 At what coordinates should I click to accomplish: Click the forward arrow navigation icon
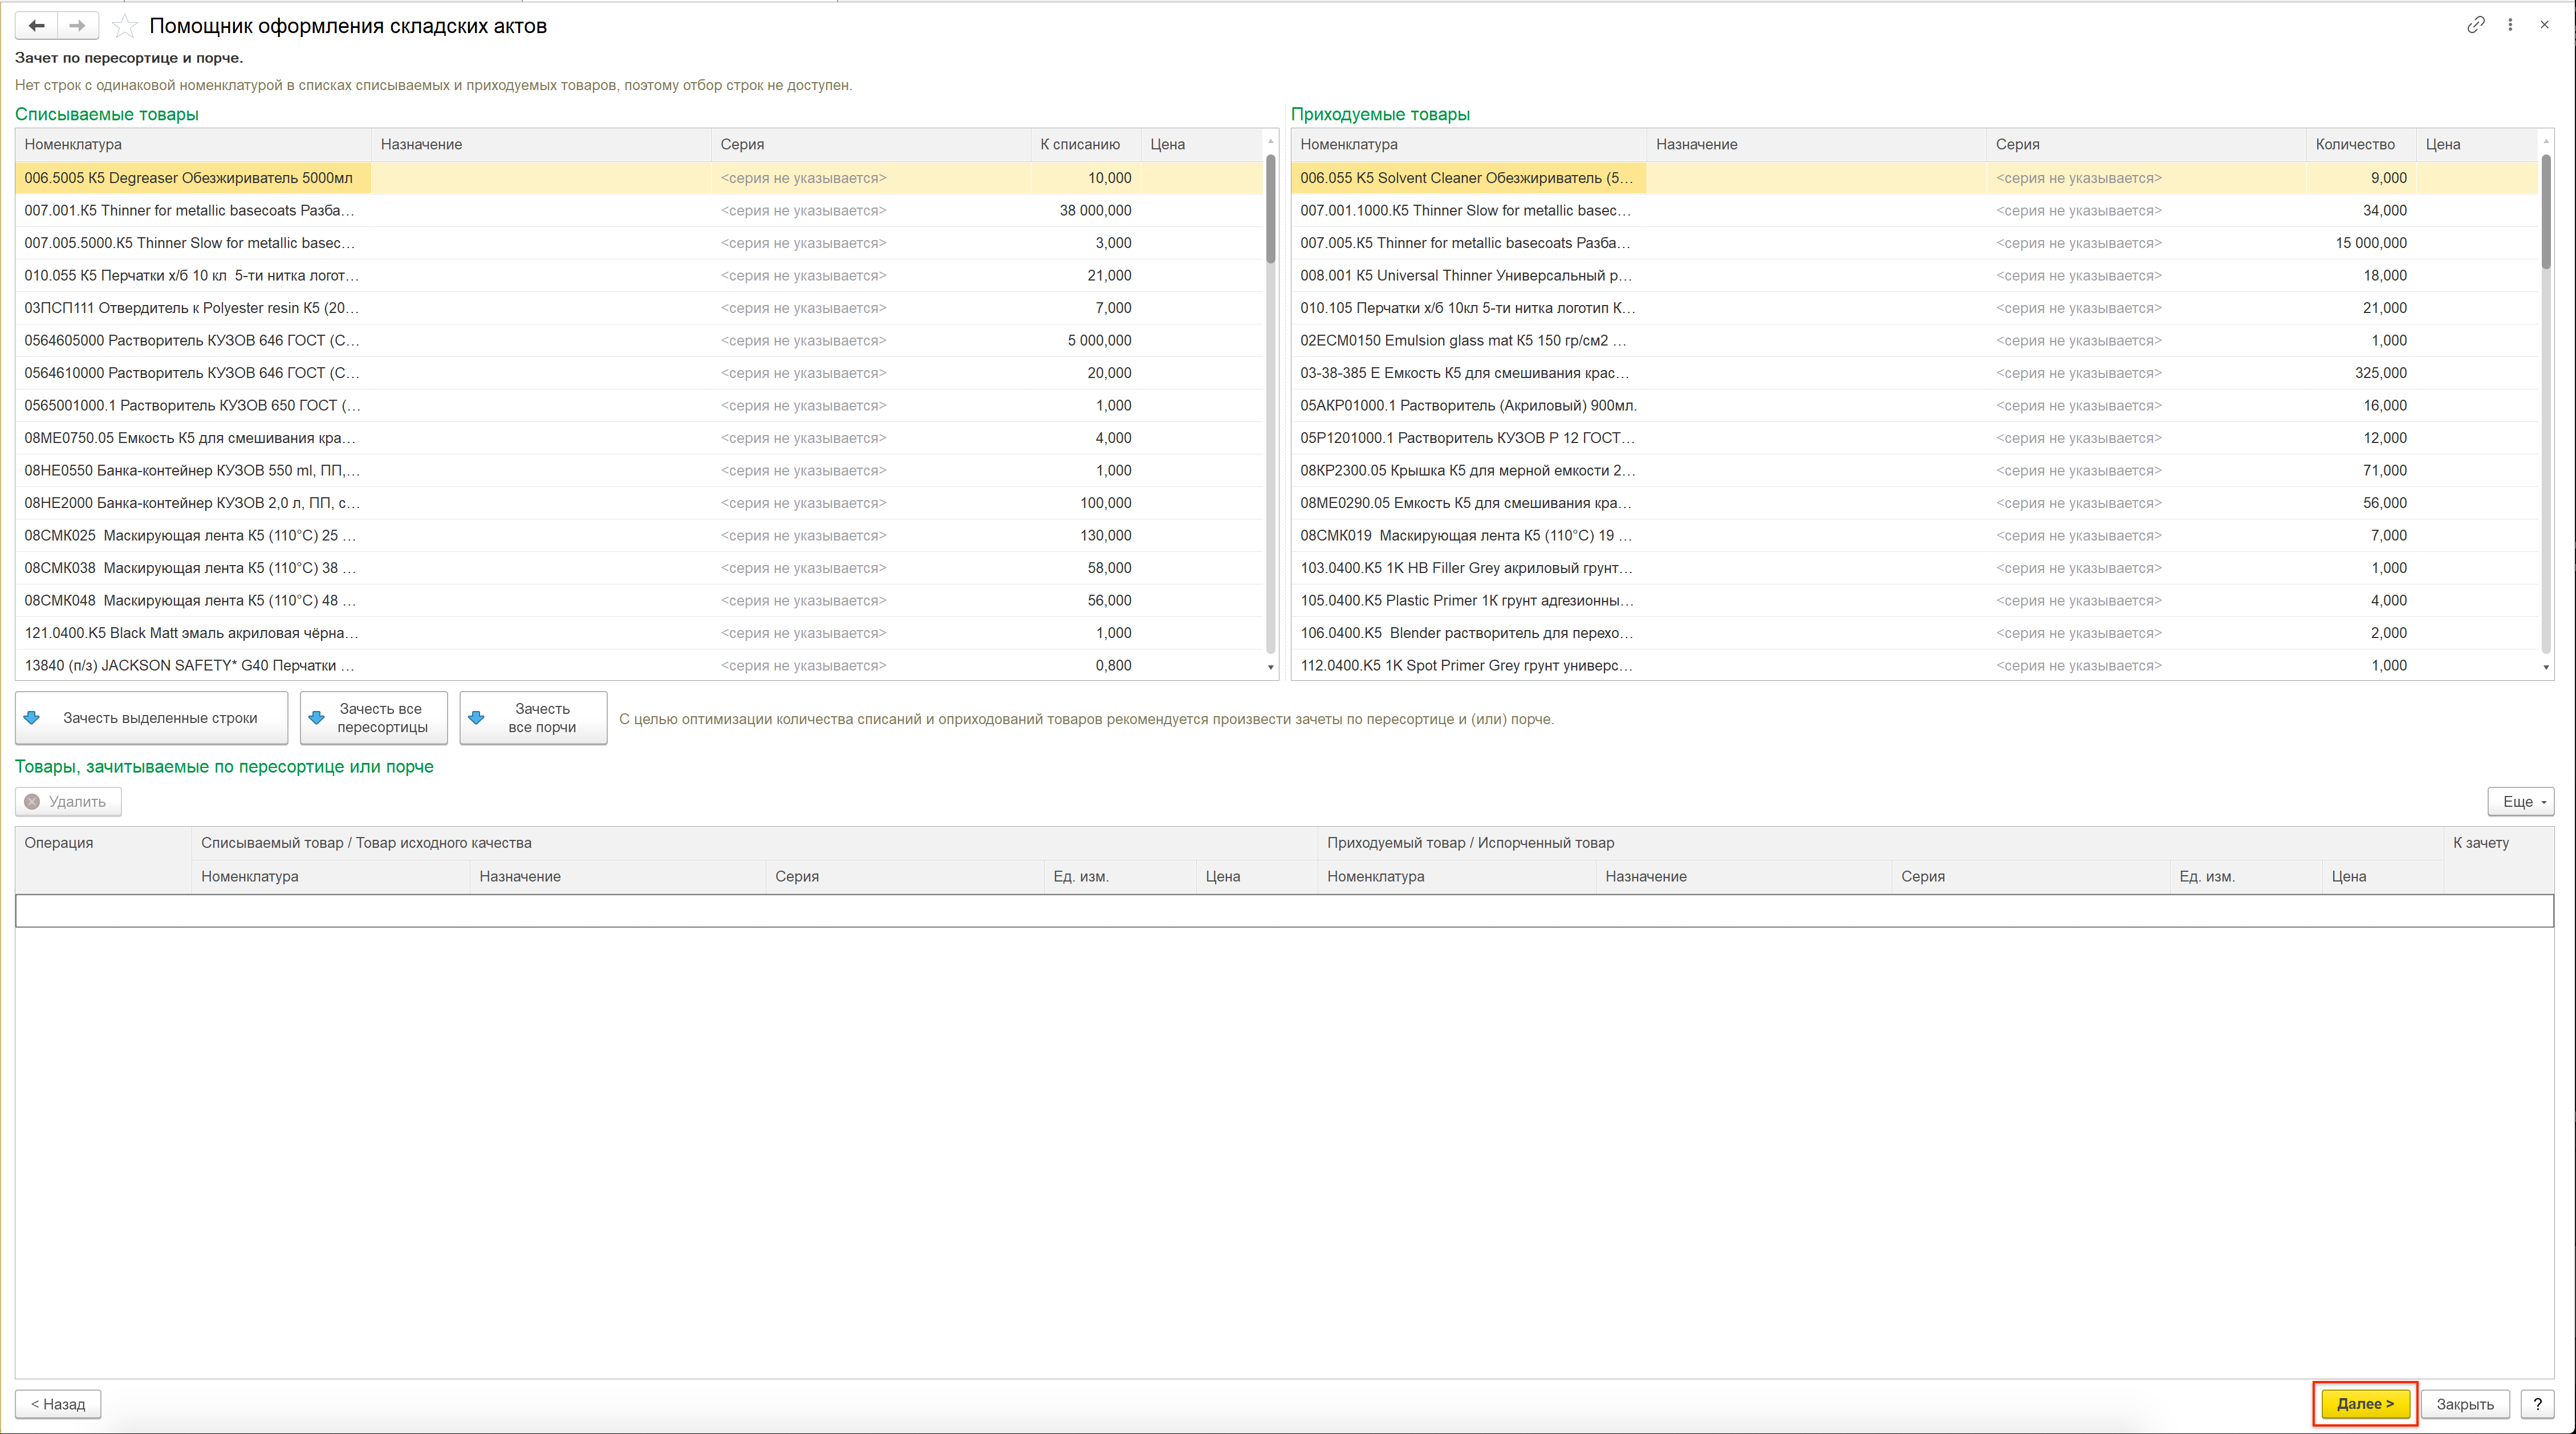pos(77,26)
